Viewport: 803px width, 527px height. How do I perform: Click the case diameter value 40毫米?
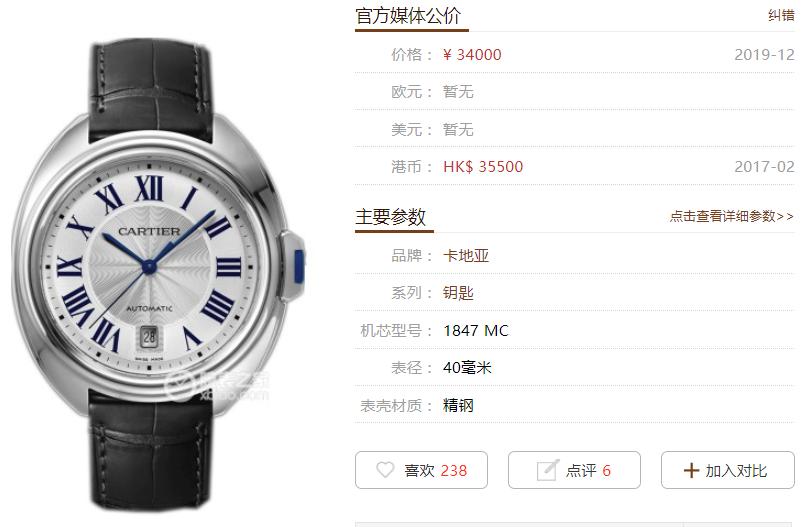point(467,368)
